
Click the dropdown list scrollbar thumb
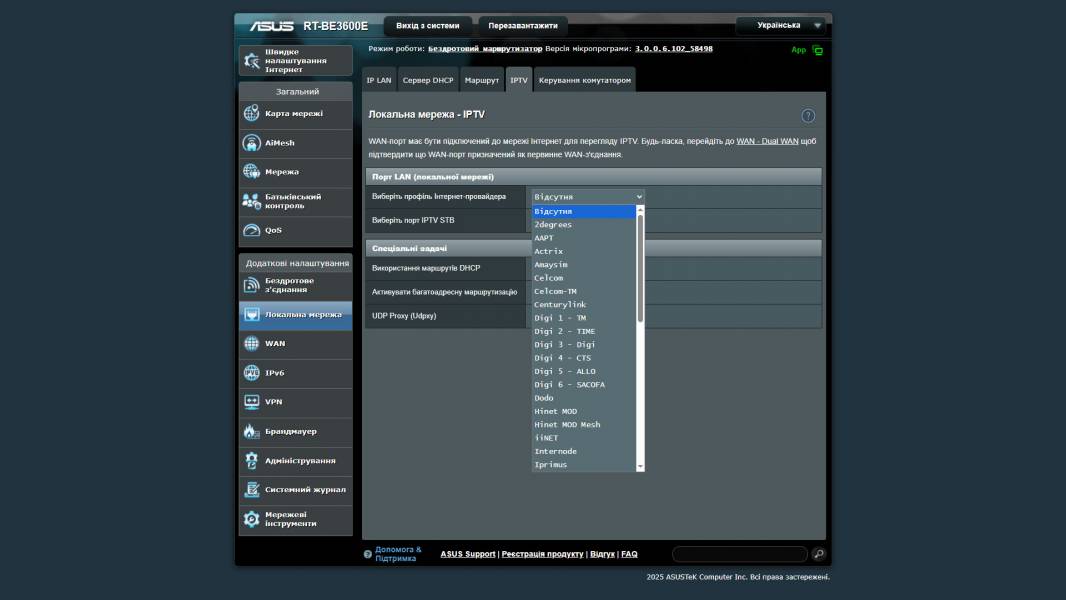640,268
